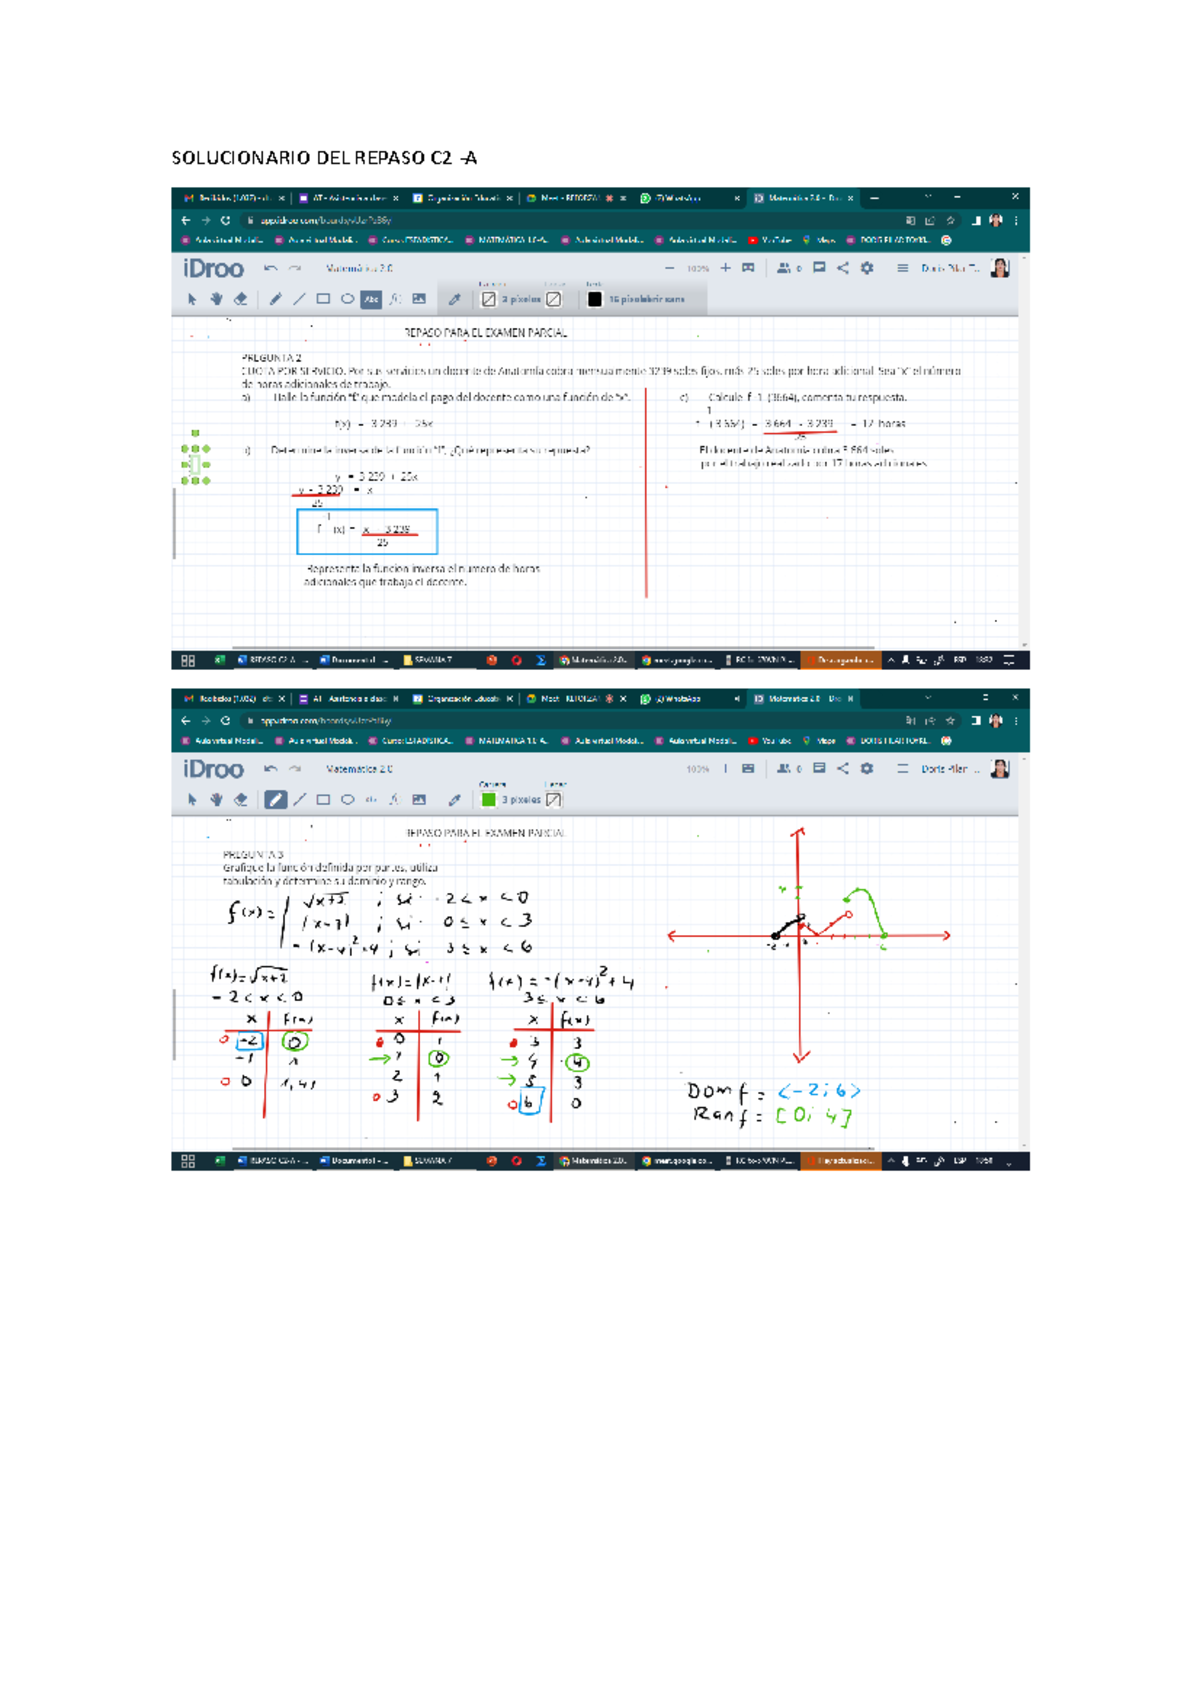Open settings gear in first iDroo window

(867, 268)
